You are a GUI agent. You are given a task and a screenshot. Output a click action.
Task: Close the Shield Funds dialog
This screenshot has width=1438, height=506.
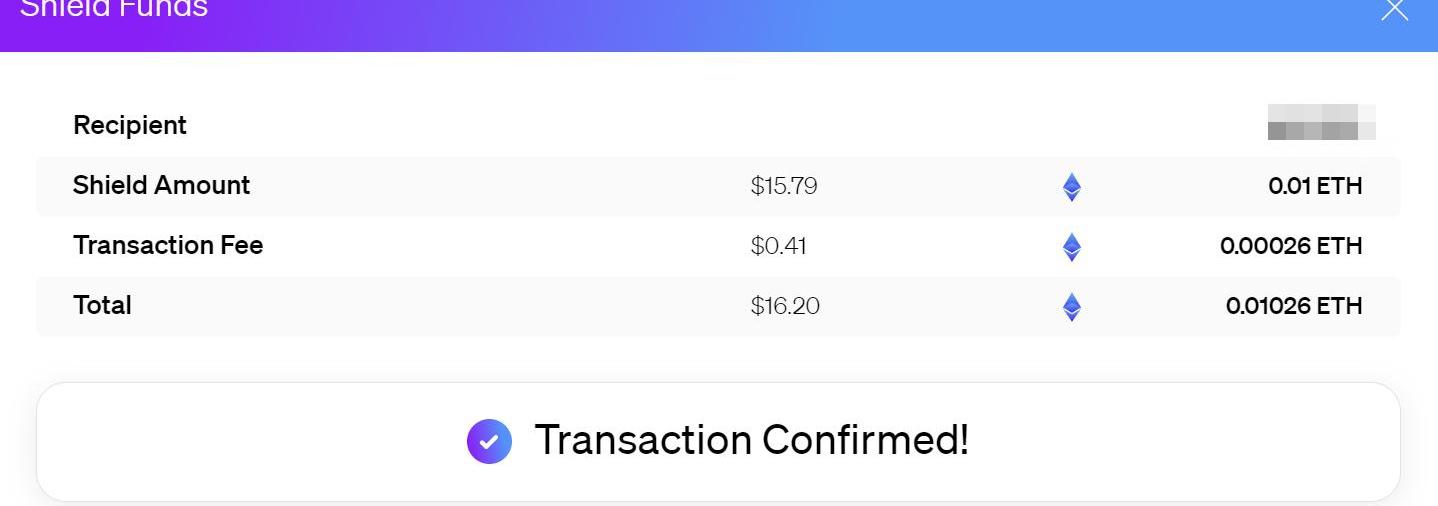click(1394, 10)
